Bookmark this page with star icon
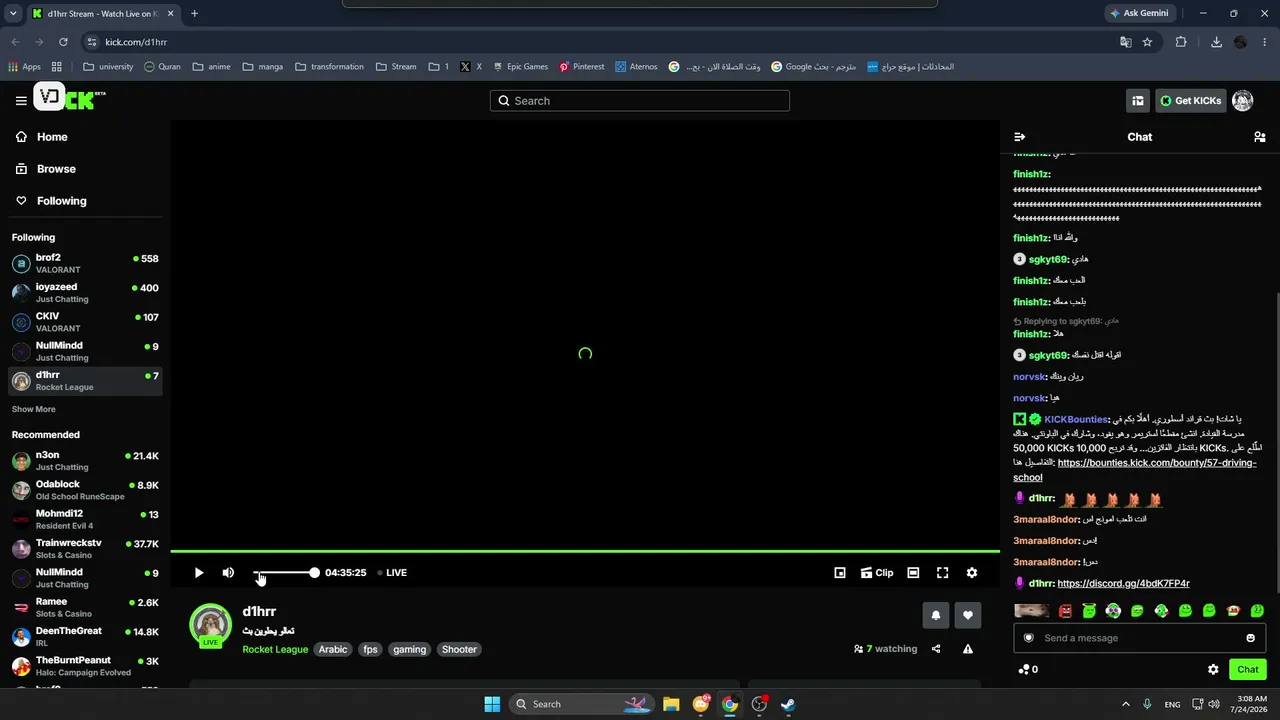Screen dimensions: 1280x720 click(x=1147, y=42)
